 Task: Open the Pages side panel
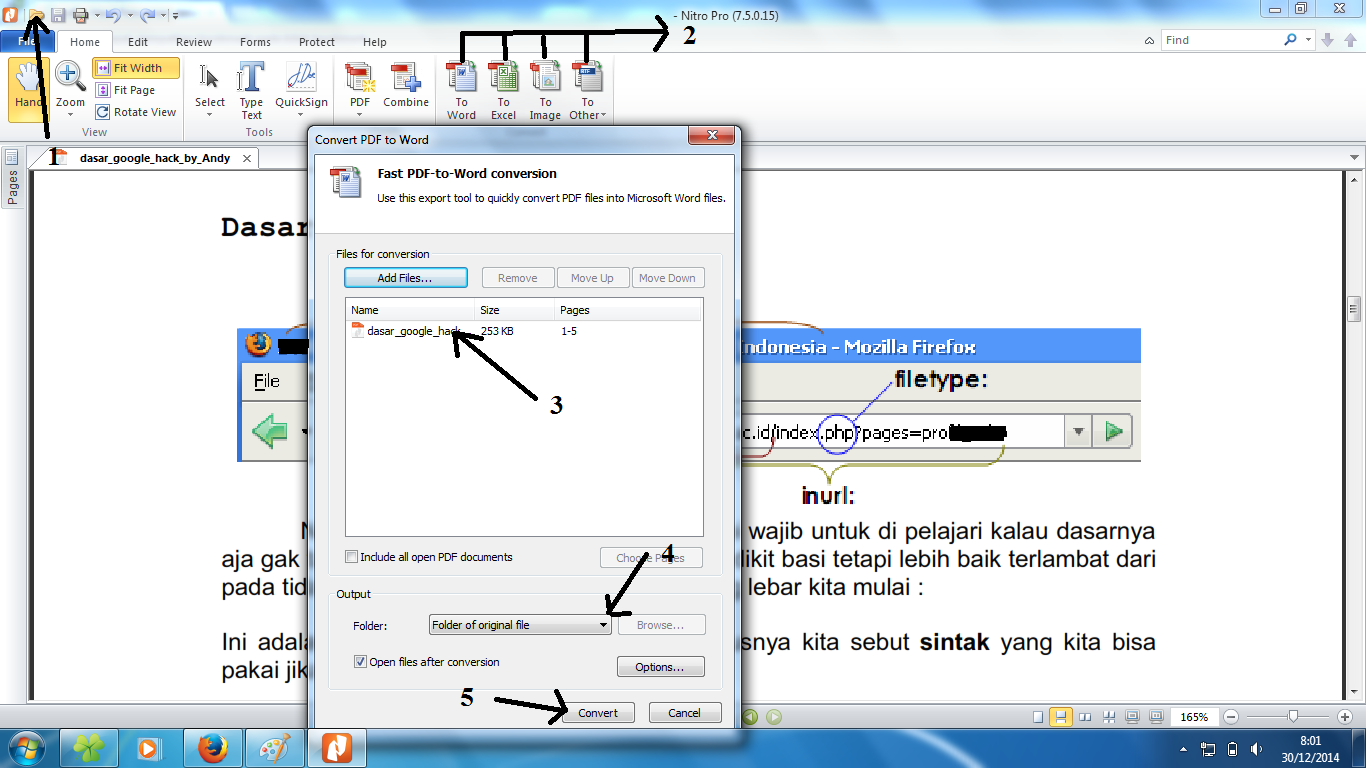[x=12, y=178]
